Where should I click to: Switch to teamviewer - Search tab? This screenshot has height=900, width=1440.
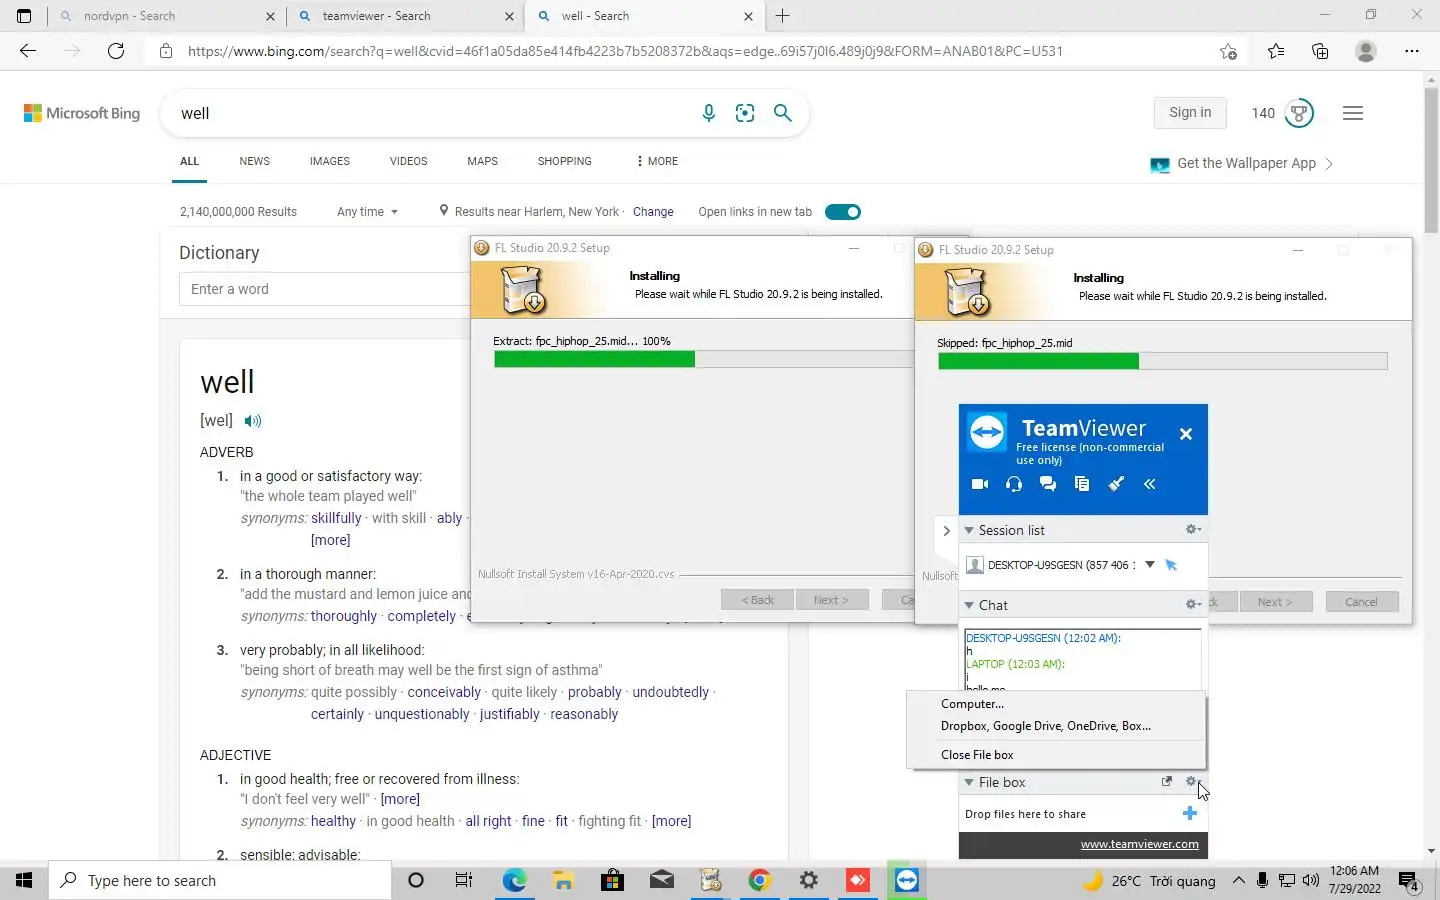point(405,16)
